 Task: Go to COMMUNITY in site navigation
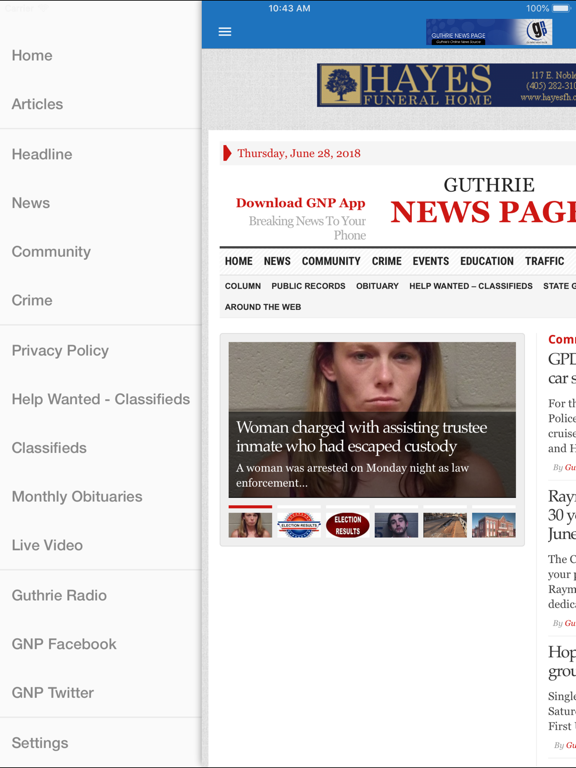click(x=331, y=261)
